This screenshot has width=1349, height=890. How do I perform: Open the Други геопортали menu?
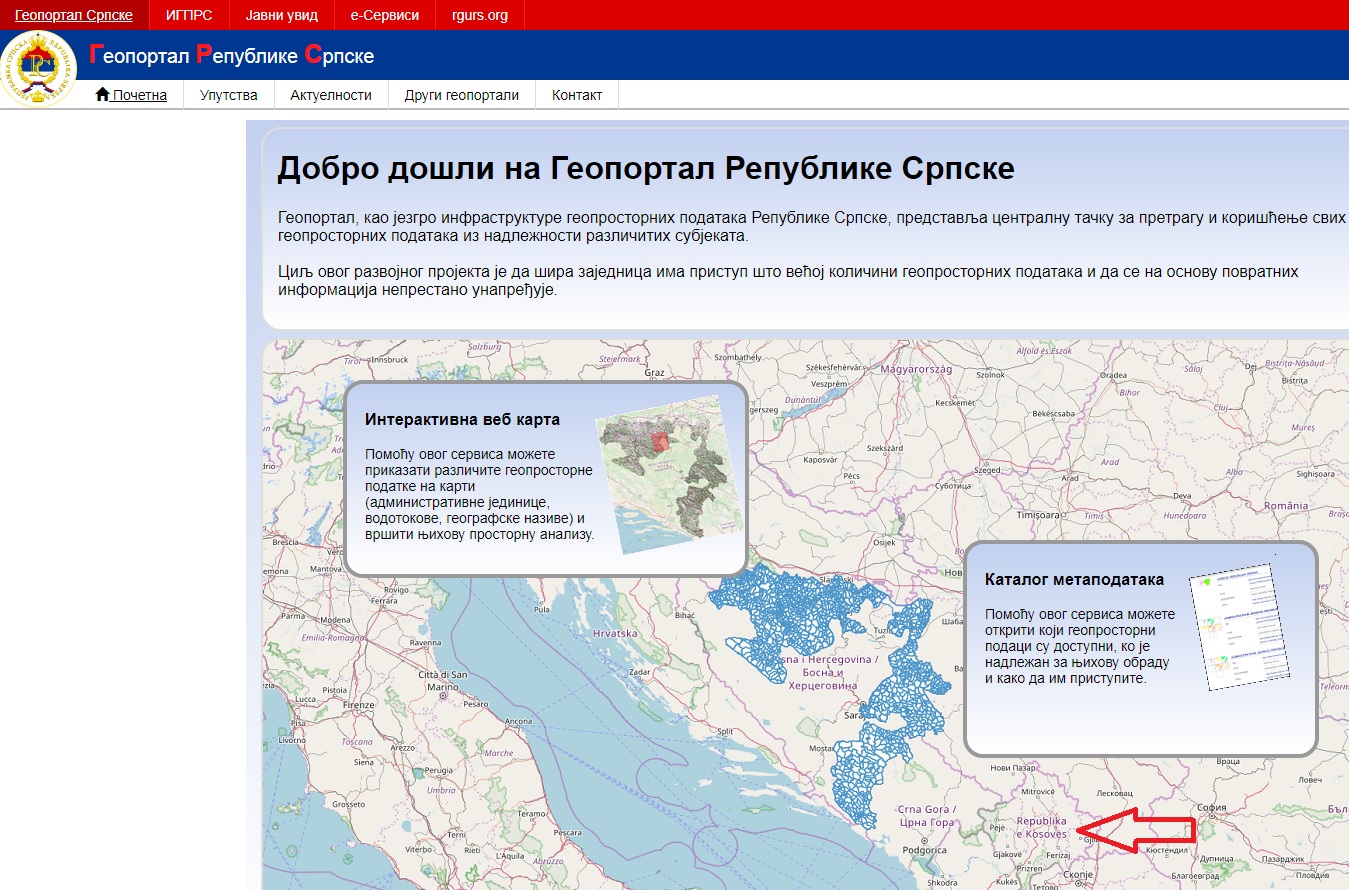coord(462,95)
